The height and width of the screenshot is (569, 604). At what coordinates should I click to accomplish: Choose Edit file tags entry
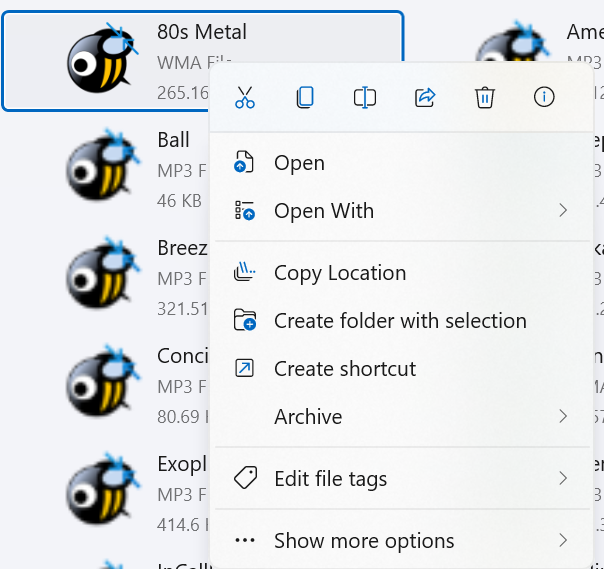click(402, 478)
